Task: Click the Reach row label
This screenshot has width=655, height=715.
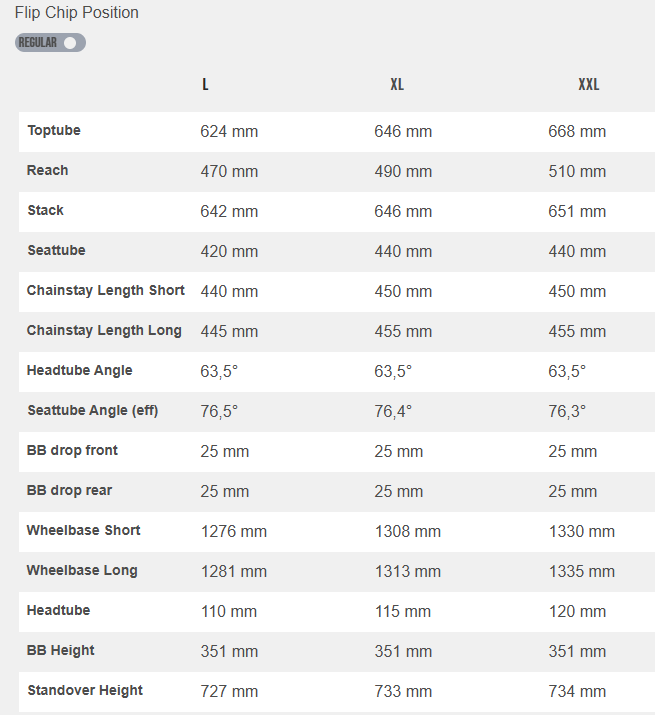Action: [48, 171]
